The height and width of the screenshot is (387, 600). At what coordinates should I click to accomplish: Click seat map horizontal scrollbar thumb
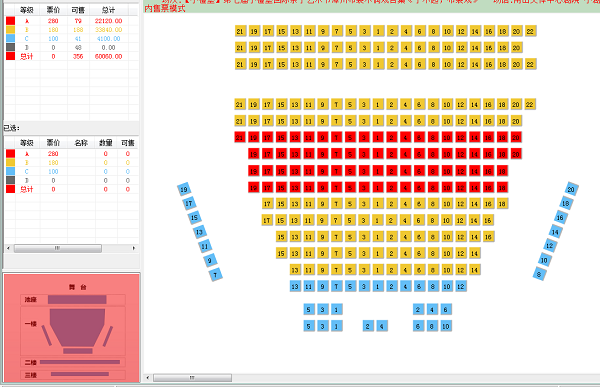click(x=192, y=378)
